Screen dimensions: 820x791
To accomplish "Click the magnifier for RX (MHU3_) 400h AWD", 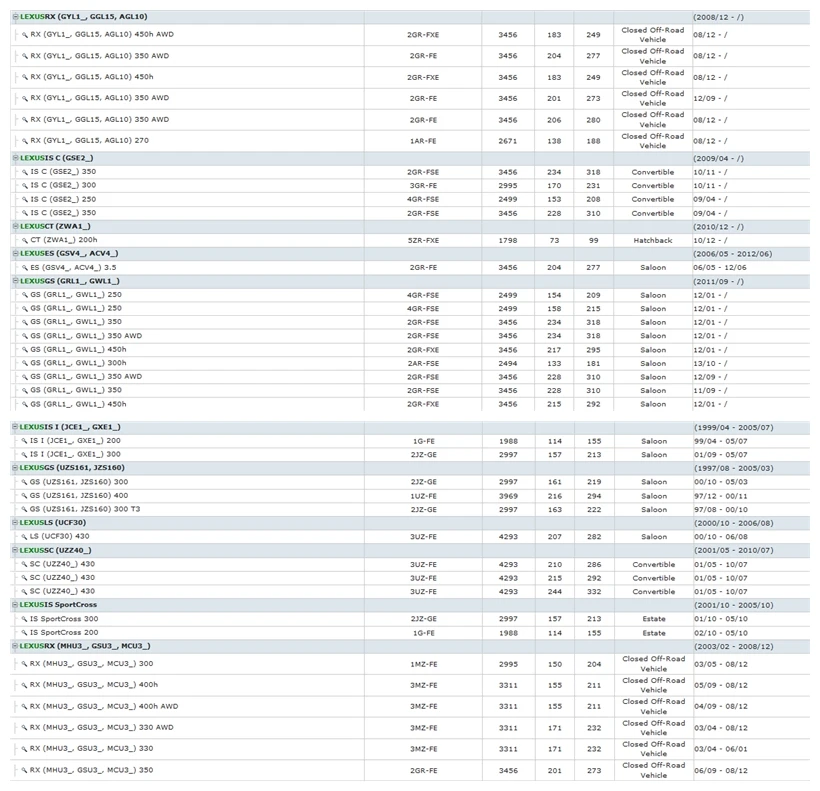I will click(24, 707).
